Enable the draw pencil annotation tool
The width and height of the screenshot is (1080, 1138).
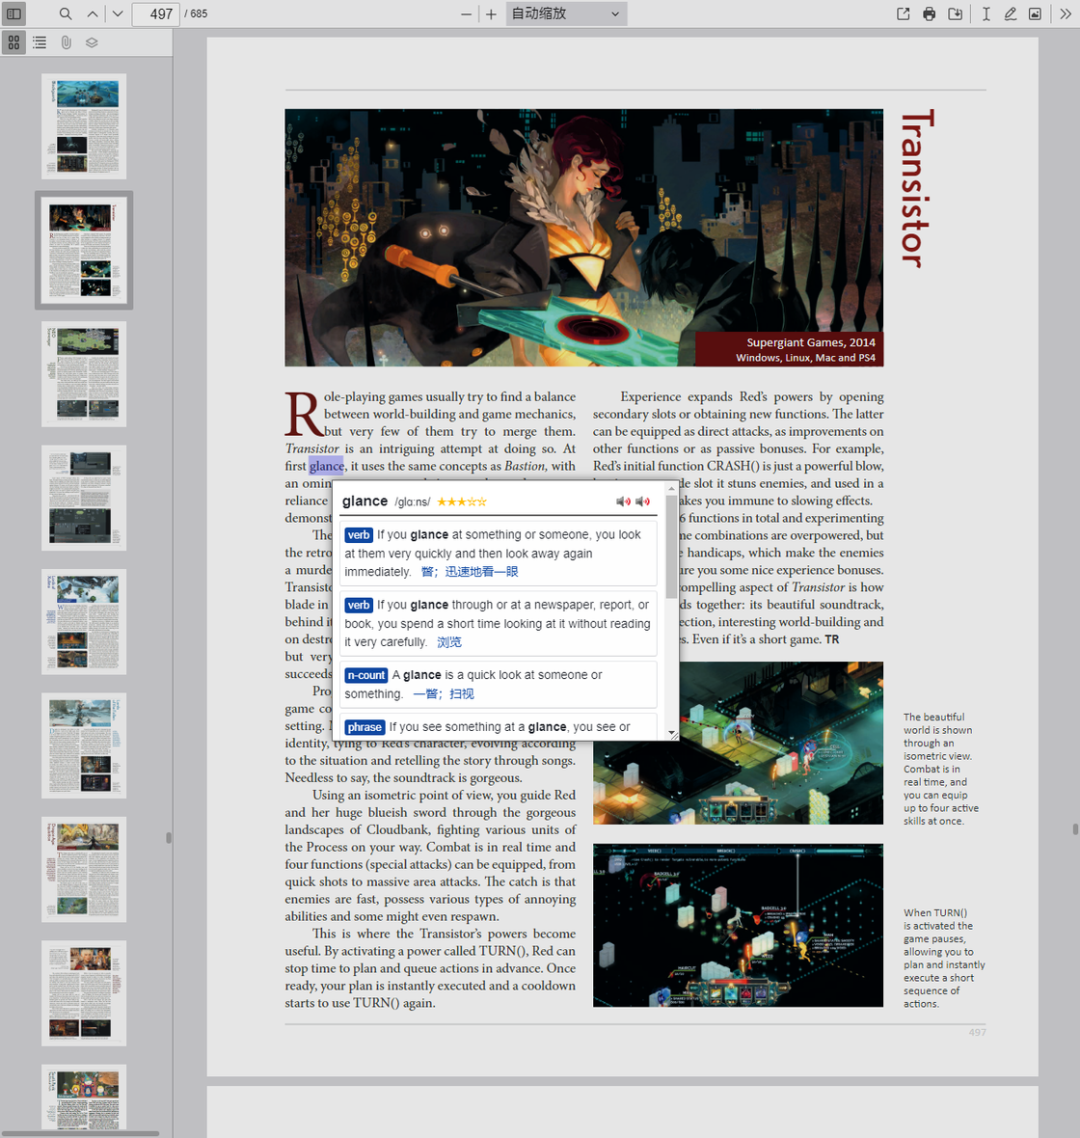[x=1010, y=14]
